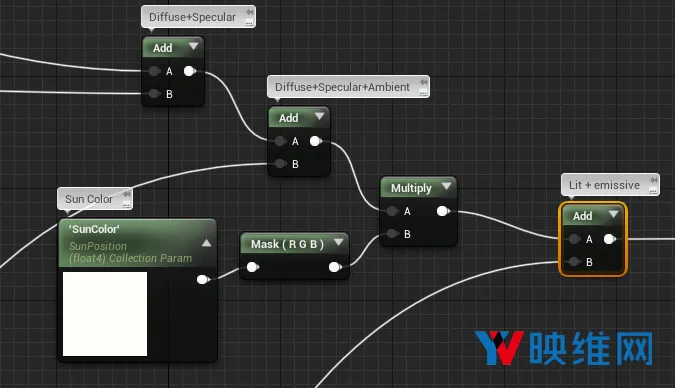The image size is (675, 388).
Task: Select the Mask (R G B) node title
Action: pyautogui.click(x=287, y=244)
